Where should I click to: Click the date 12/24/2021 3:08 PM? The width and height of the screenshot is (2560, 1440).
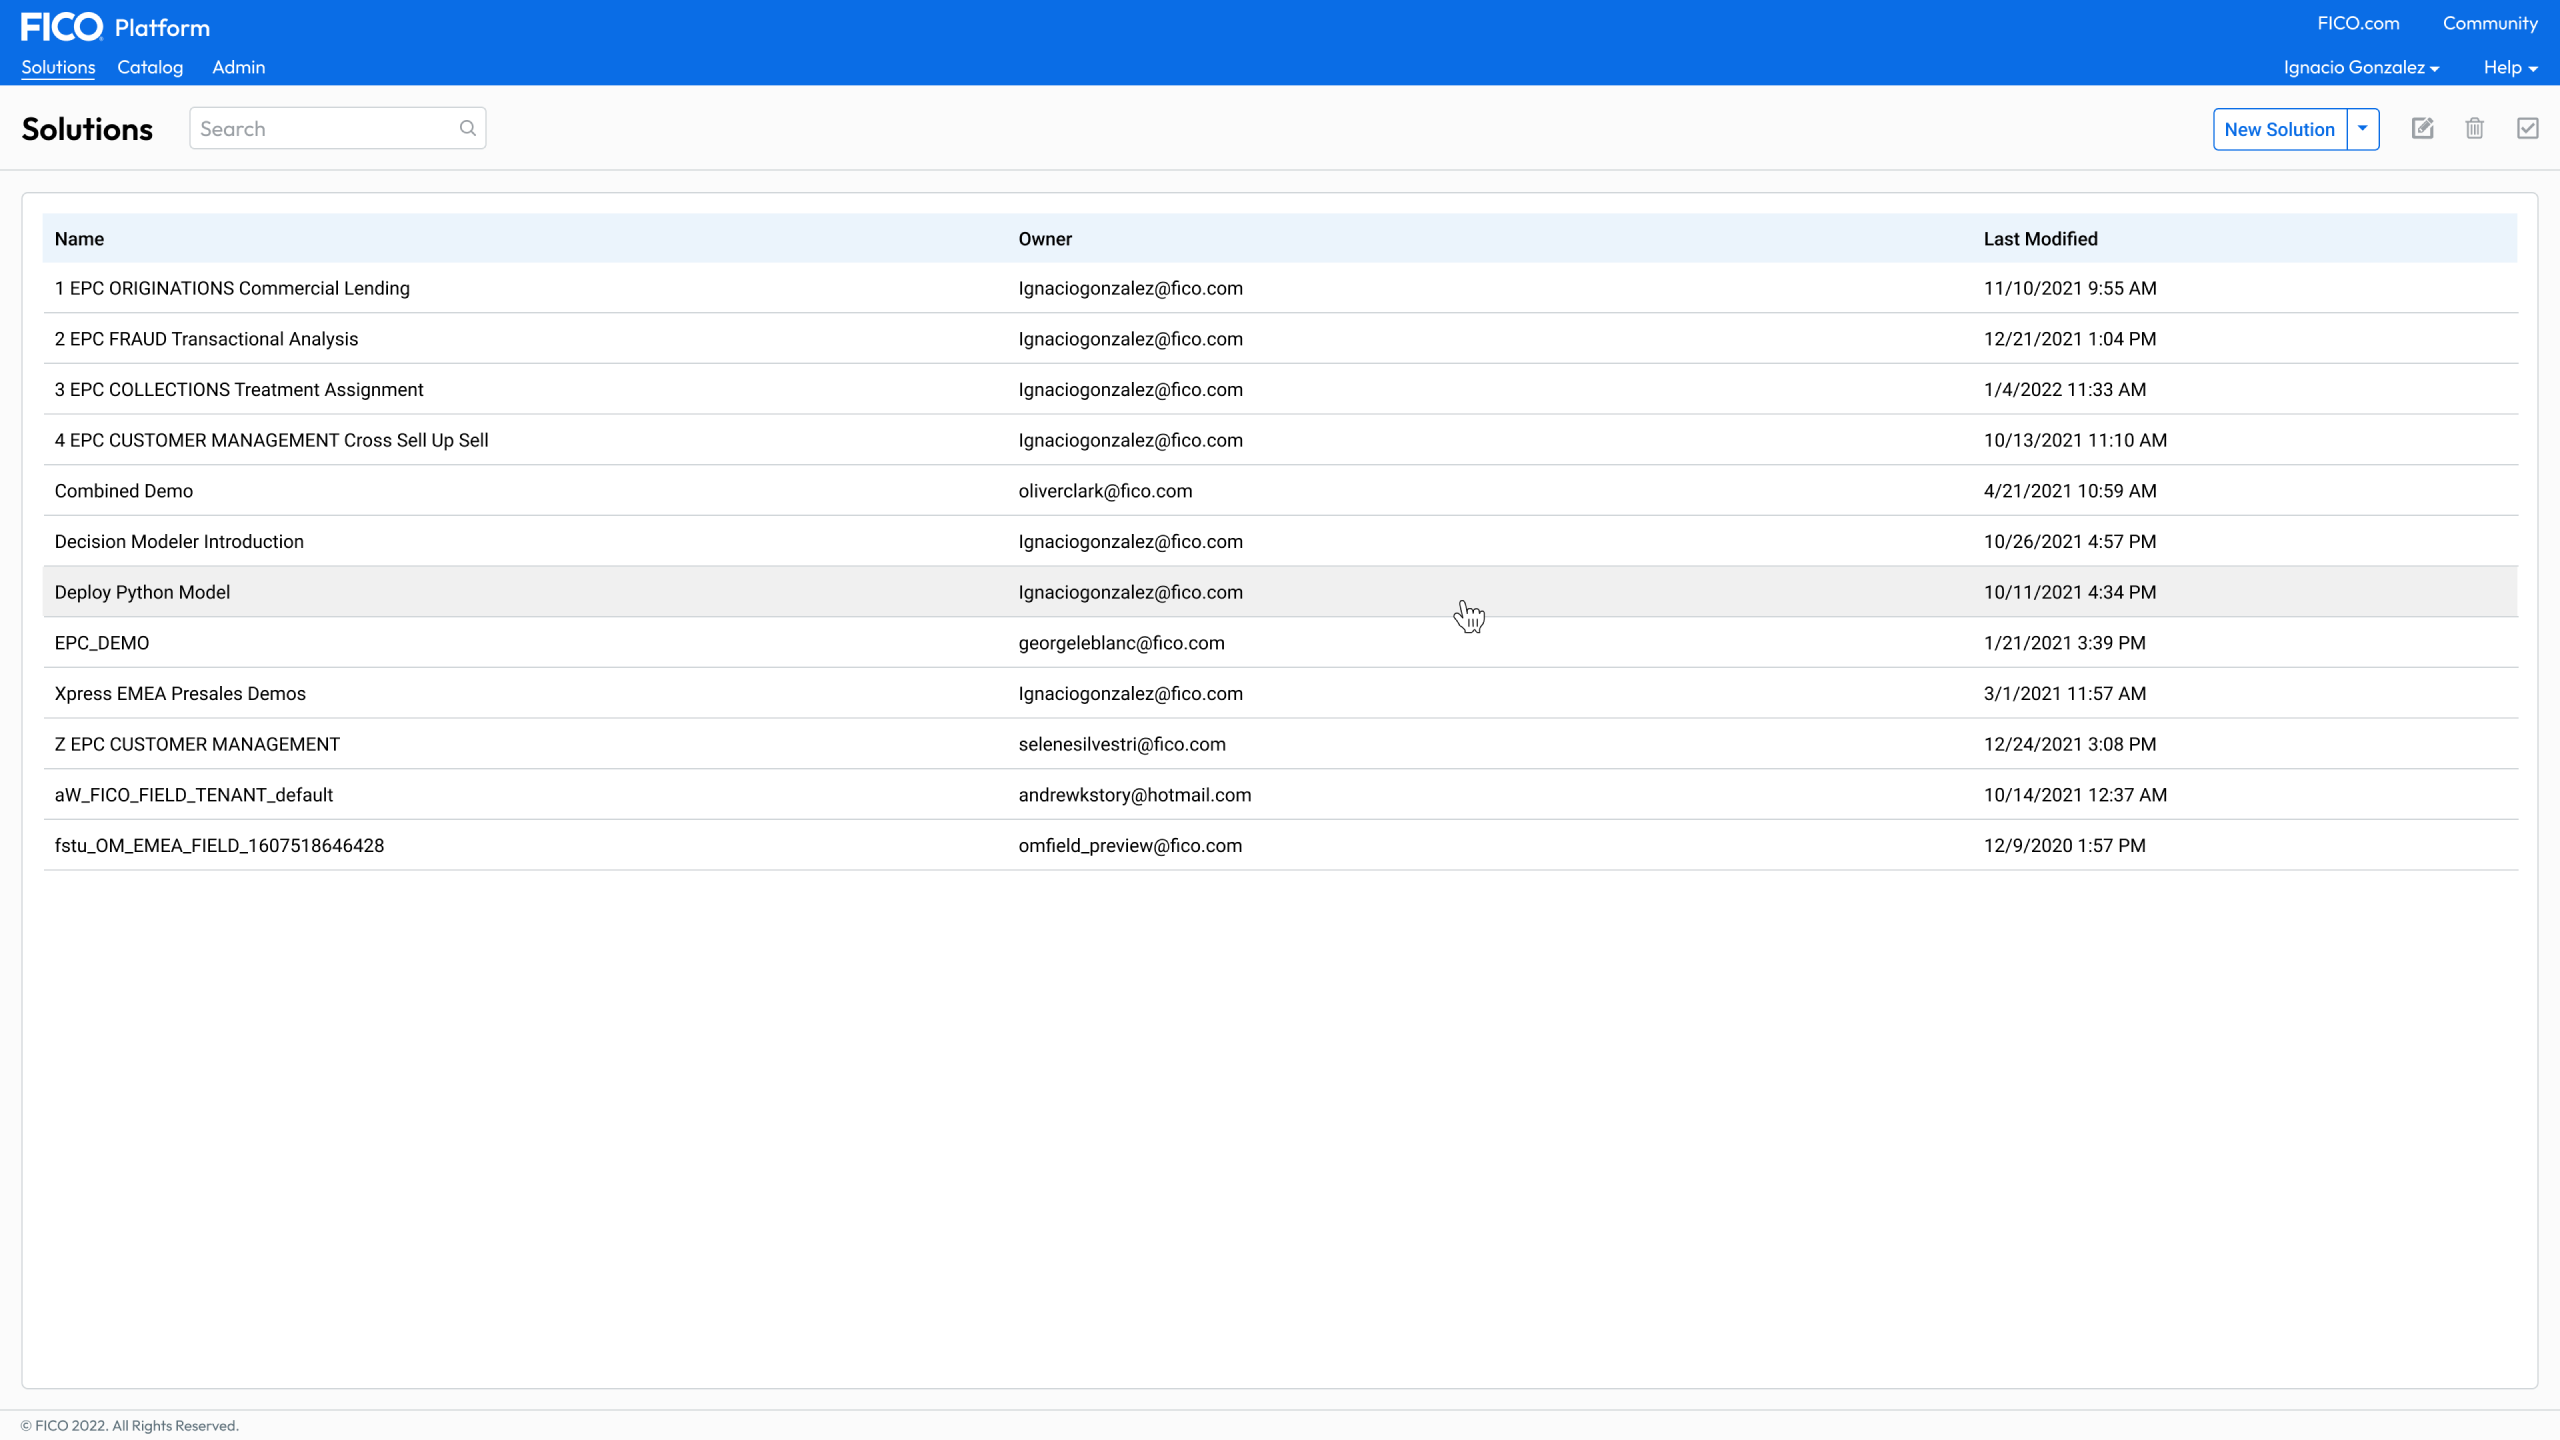(x=2070, y=744)
